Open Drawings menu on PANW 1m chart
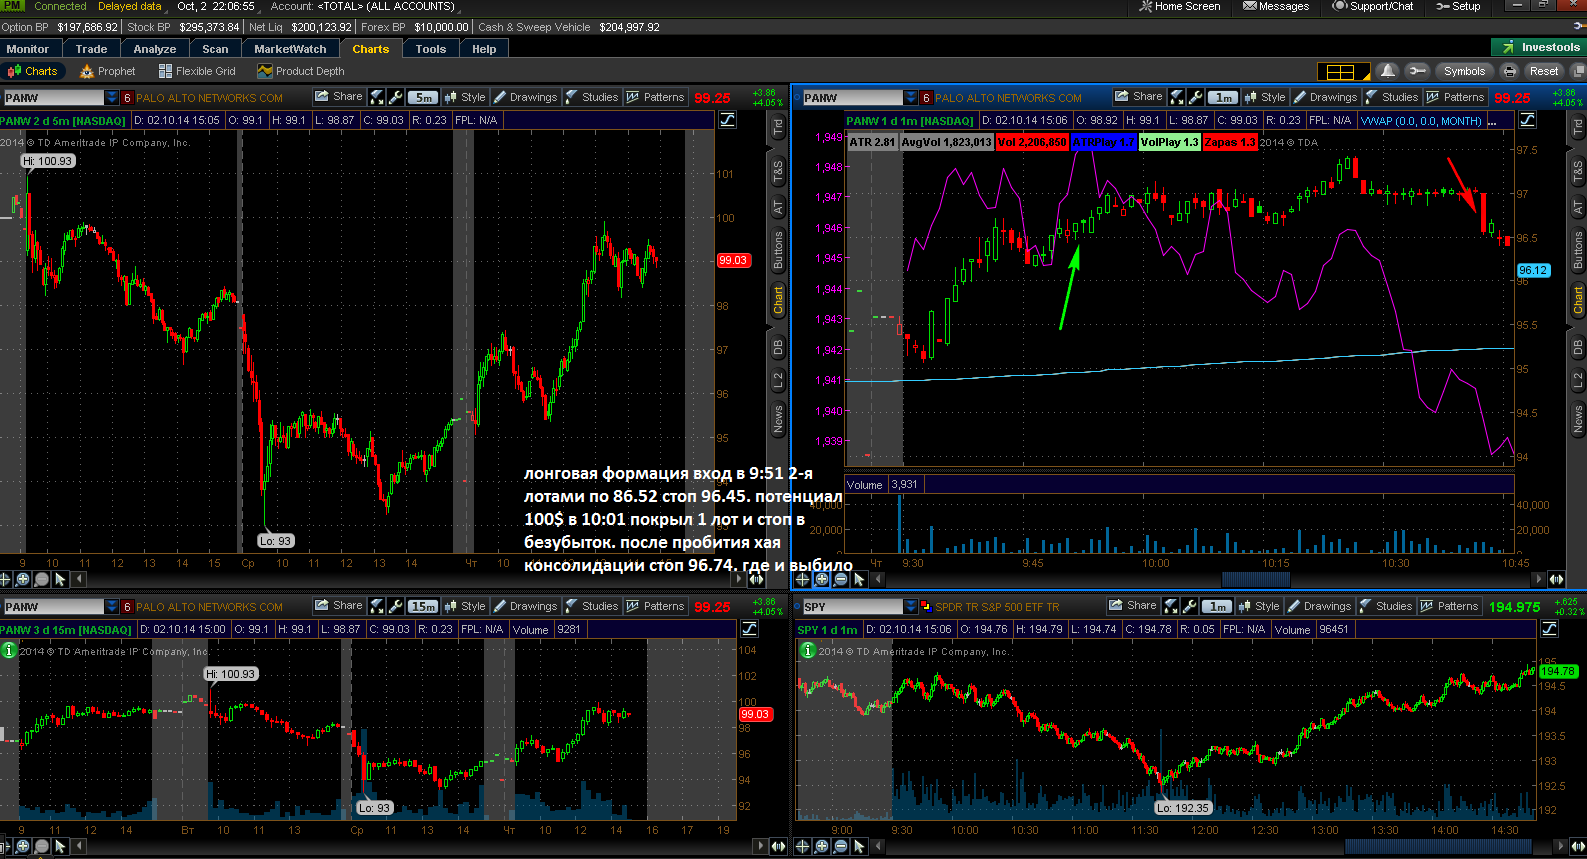Image resolution: width=1587 pixels, height=859 pixels. pos(1325,97)
